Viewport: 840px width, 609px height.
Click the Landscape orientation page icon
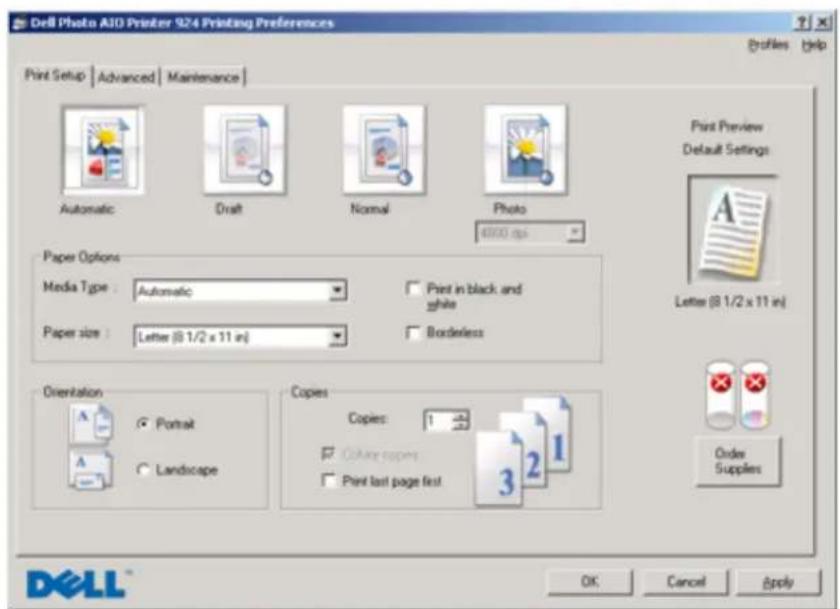click(x=91, y=469)
